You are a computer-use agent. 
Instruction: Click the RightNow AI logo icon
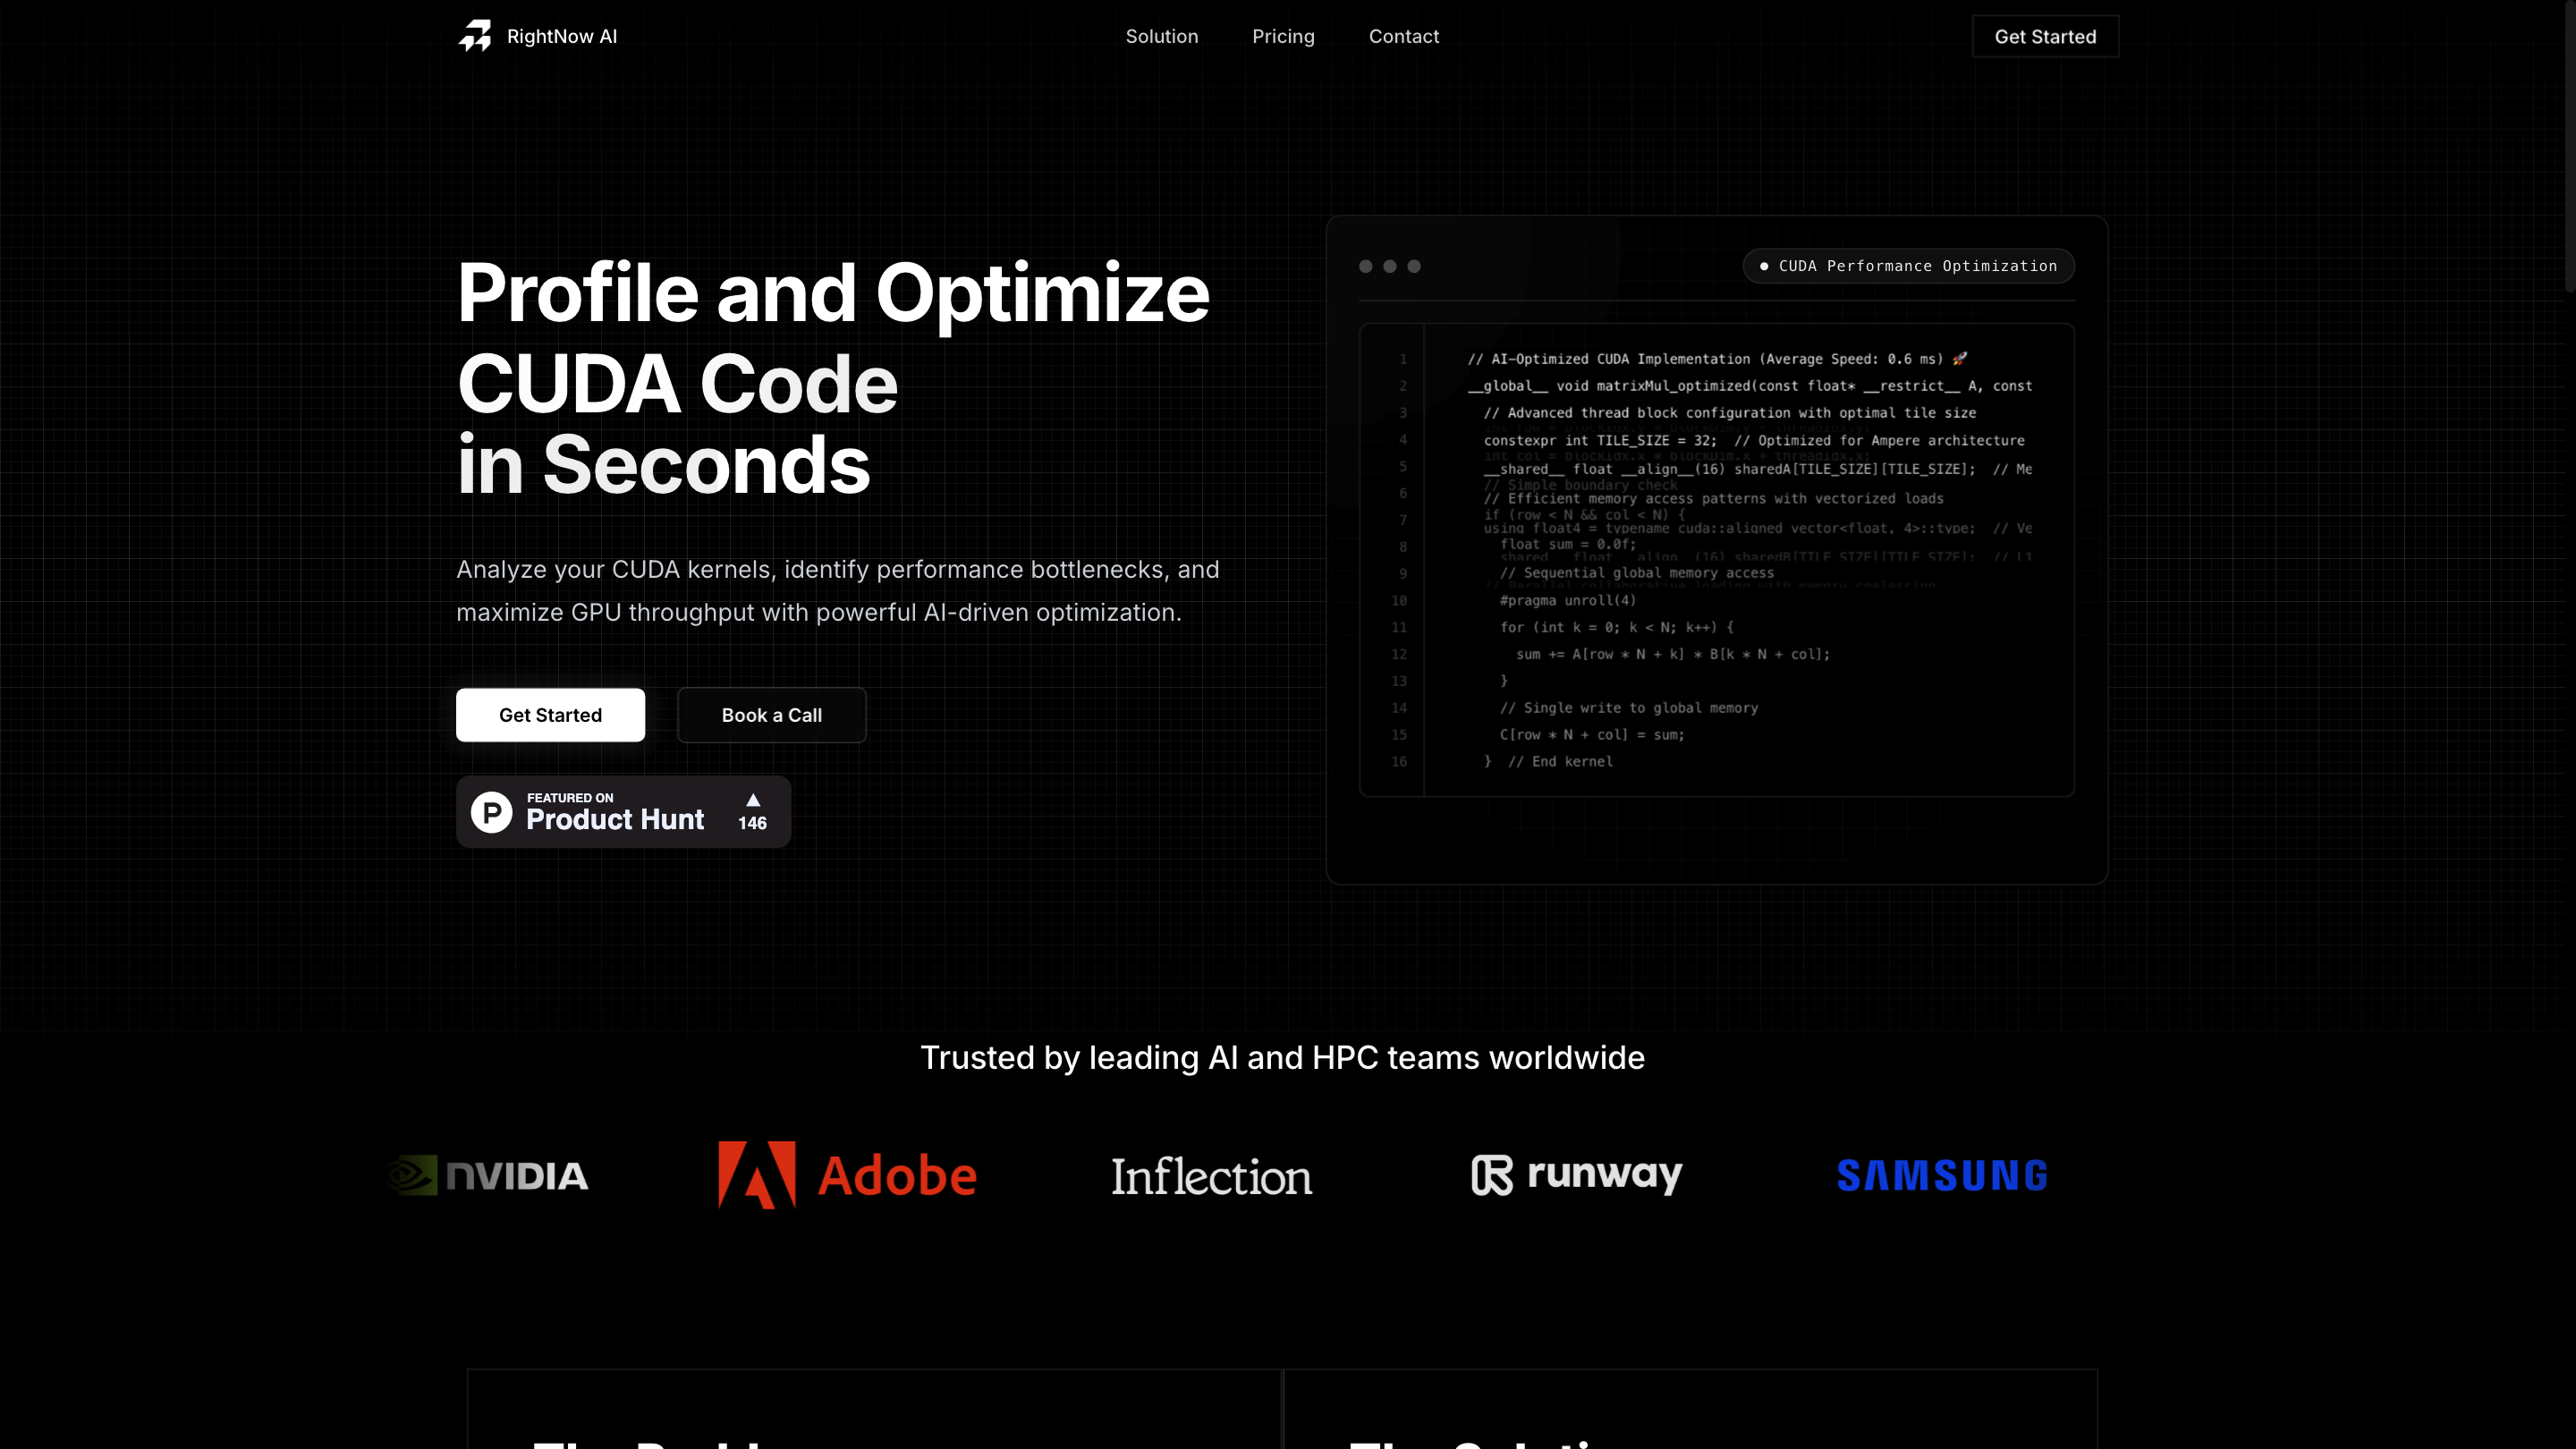click(475, 36)
